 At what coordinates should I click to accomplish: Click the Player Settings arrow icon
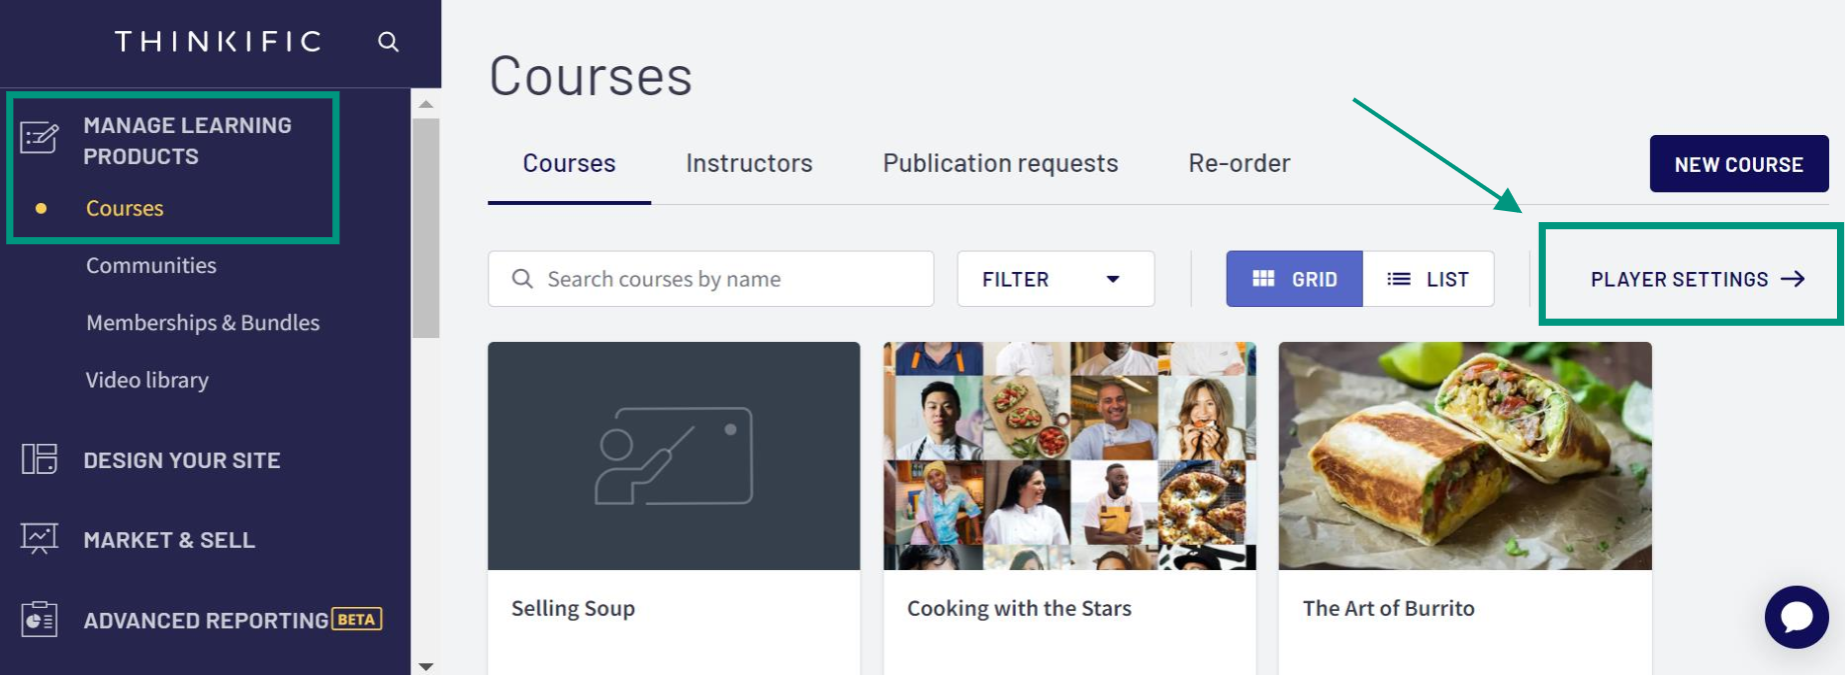tap(1793, 279)
